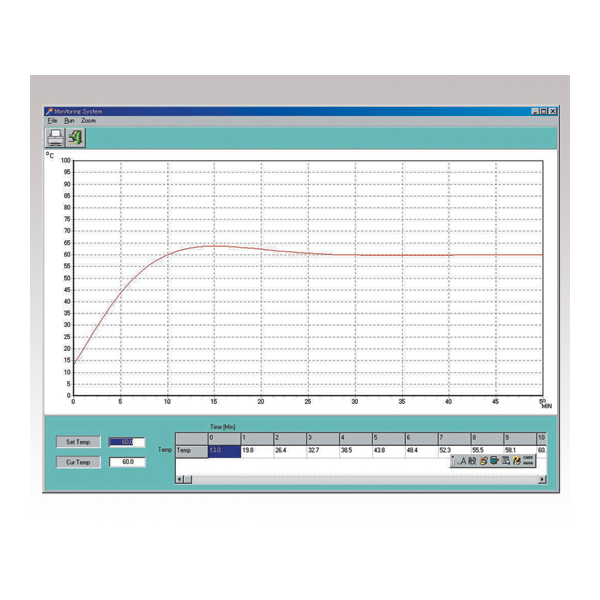Select the 55.5 temperature cell
600x600 pixels.
pyautogui.click(x=487, y=451)
